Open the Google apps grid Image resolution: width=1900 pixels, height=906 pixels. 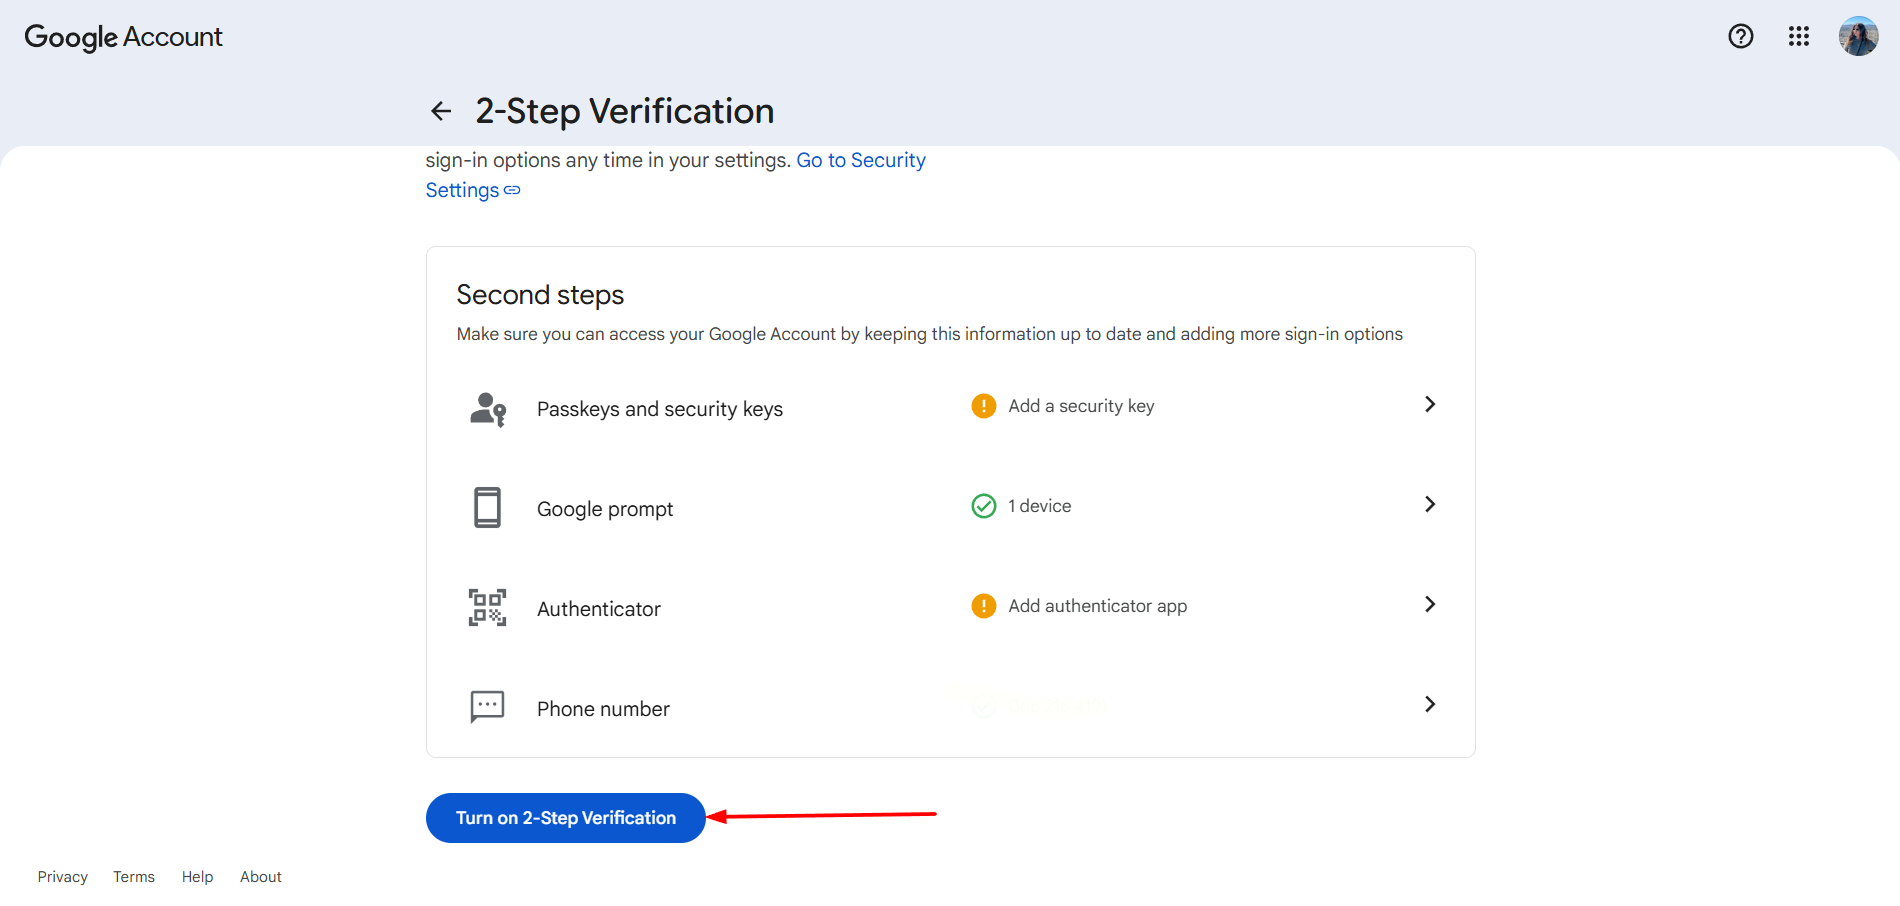coord(1799,37)
